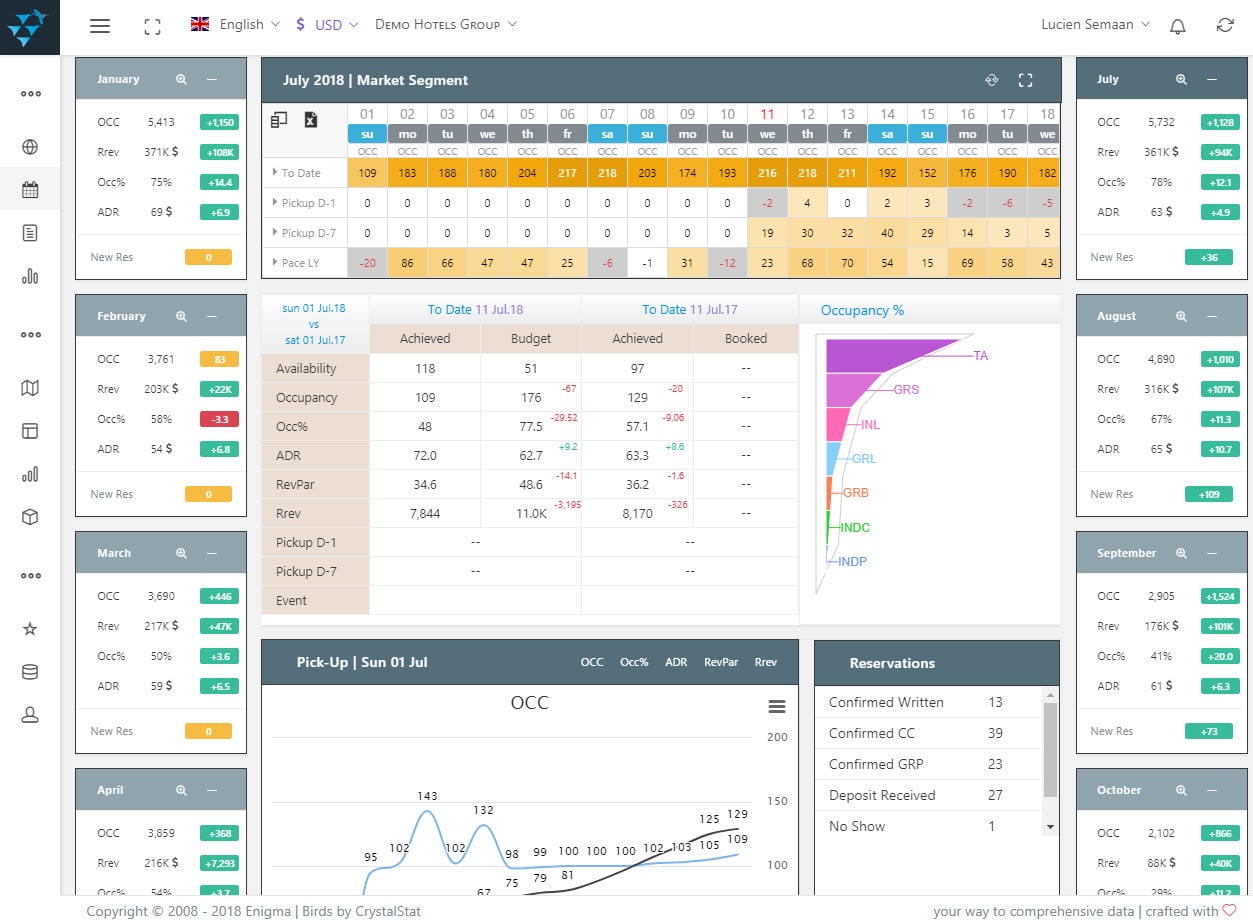The image size is (1253, 920).
Task: Toggle browser fullscreen icon in top bar
Action: tap(152, 26)
